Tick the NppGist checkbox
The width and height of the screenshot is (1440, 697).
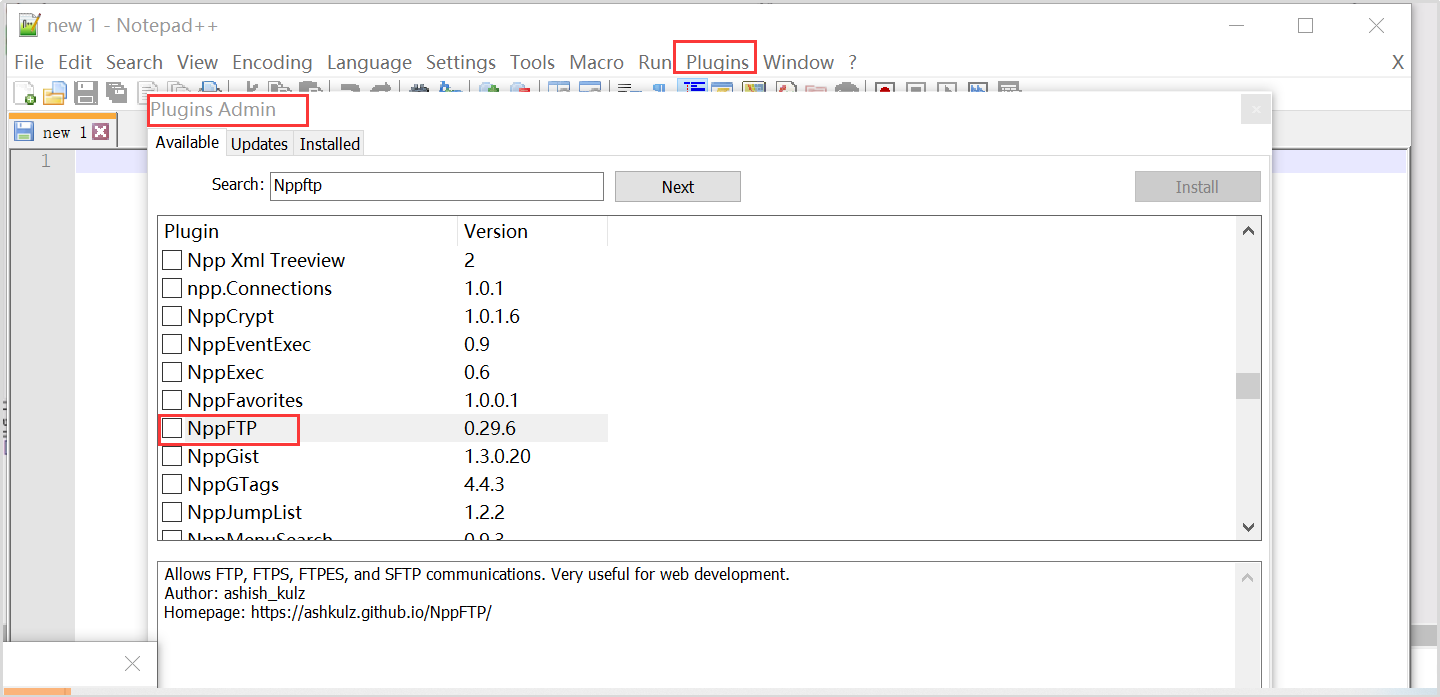point(172,457)
